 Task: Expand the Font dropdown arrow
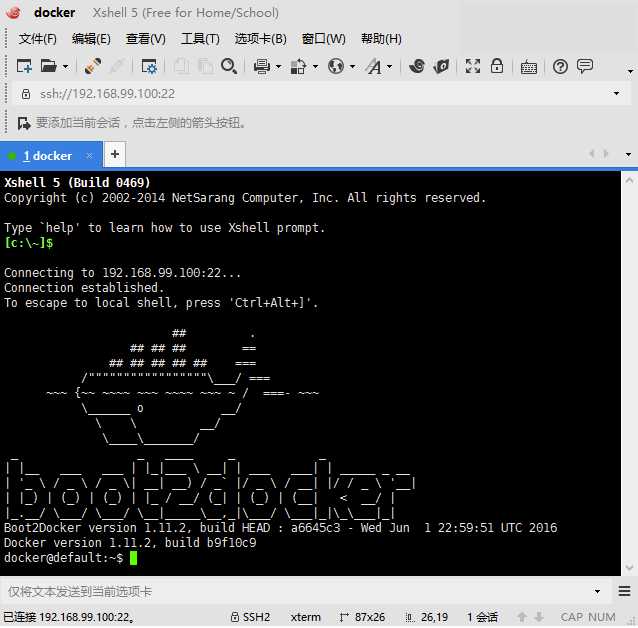tap(389, 67)
